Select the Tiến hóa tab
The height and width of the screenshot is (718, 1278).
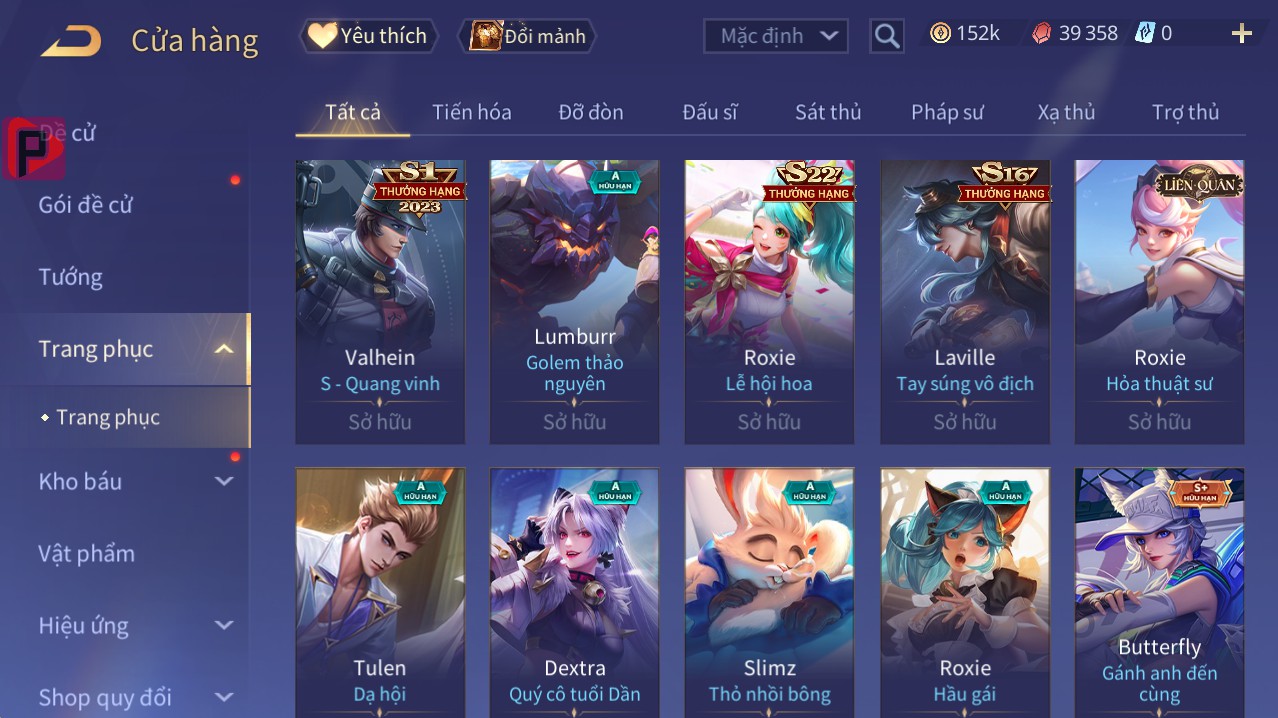point(472,112)
